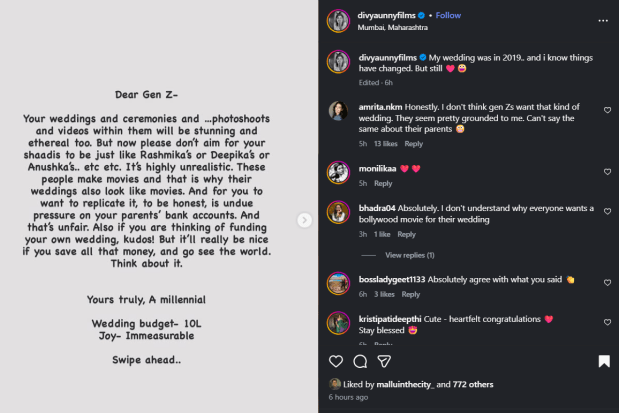The width and height of the screenshot is (619, 413).
Task: Save the post with the bookmark icon
Action: point(604,361)
